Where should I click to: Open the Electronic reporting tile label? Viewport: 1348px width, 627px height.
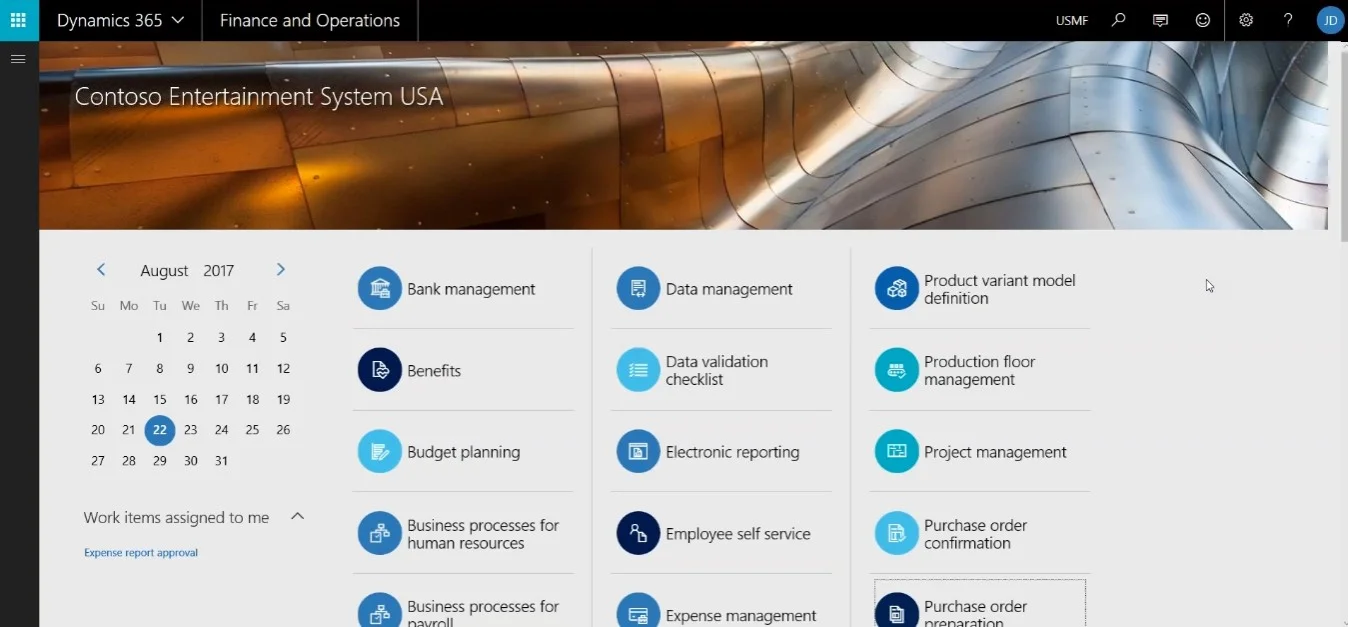(x=733, y=452)
